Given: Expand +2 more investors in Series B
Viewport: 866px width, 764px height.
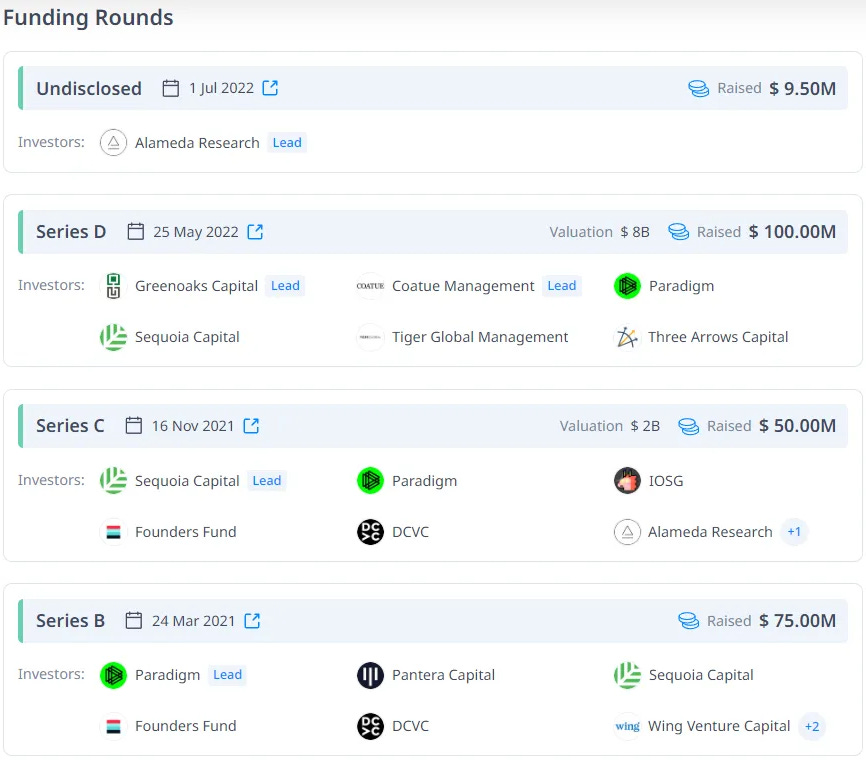Looking at the screenshot, I should (x=812, y=726).
